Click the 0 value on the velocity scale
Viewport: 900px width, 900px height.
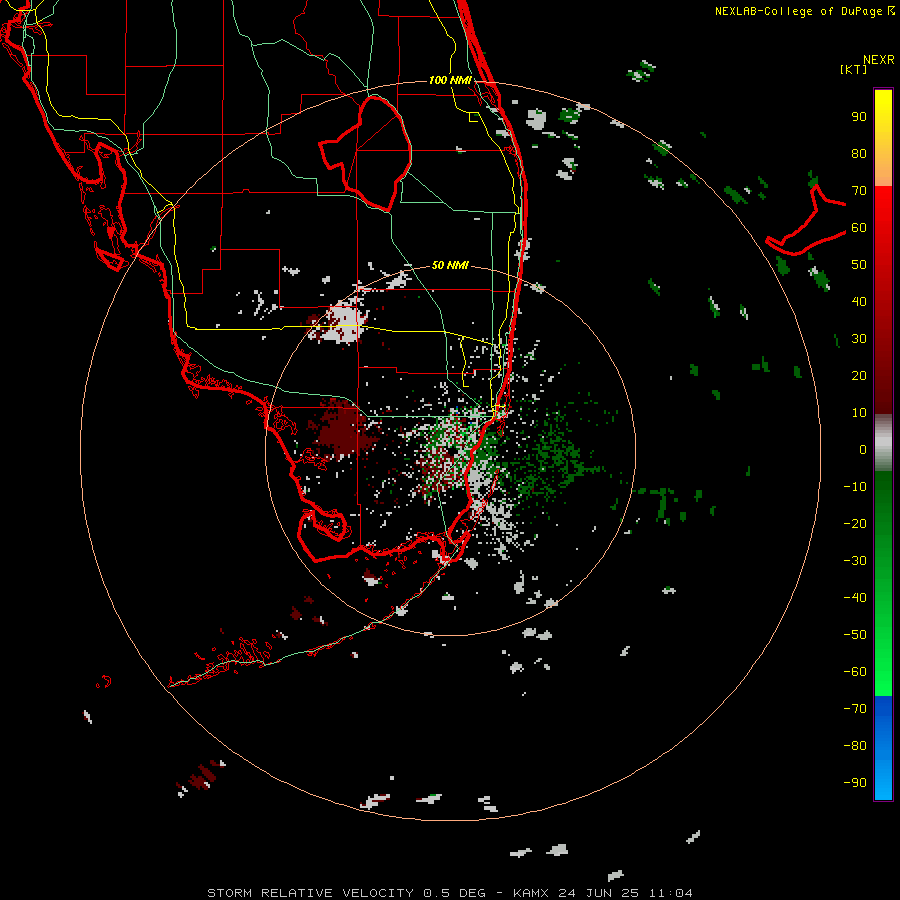pos(863,449)
